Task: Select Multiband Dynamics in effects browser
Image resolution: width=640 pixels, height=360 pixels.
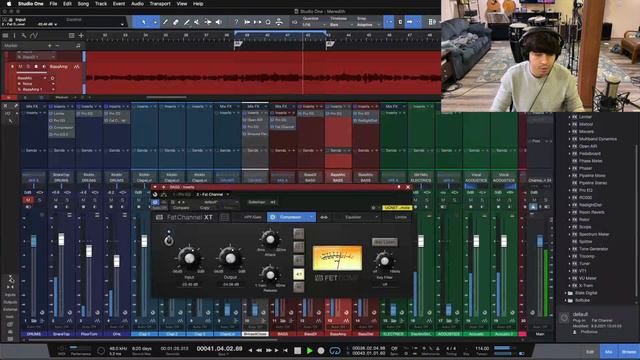Action: tap(598, 139)
